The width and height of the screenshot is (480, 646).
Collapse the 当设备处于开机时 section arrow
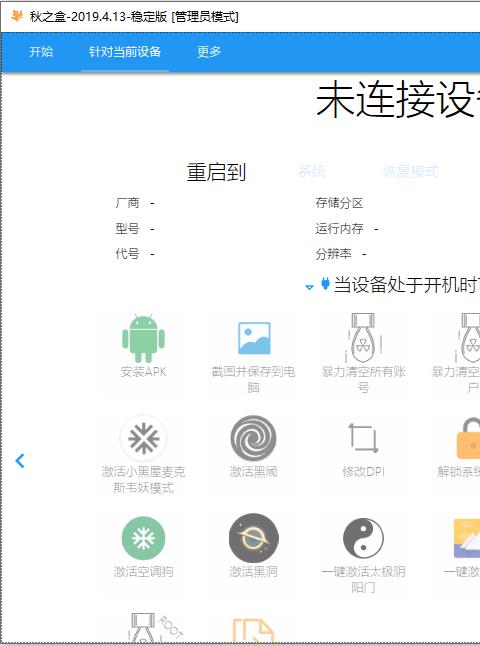click(x=309, y=287)
